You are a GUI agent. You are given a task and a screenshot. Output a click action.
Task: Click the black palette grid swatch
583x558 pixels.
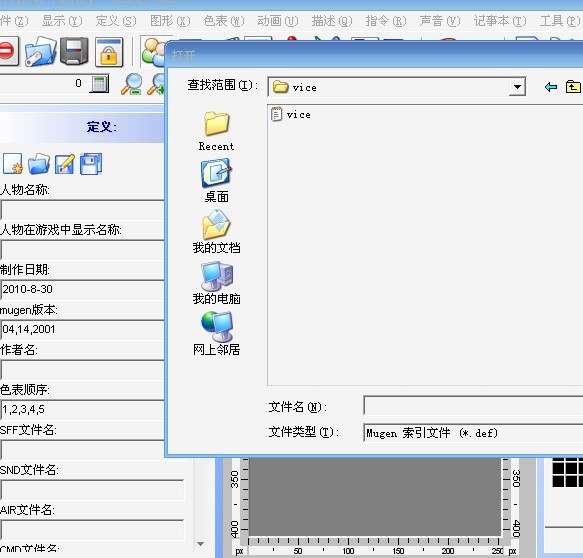567,473
